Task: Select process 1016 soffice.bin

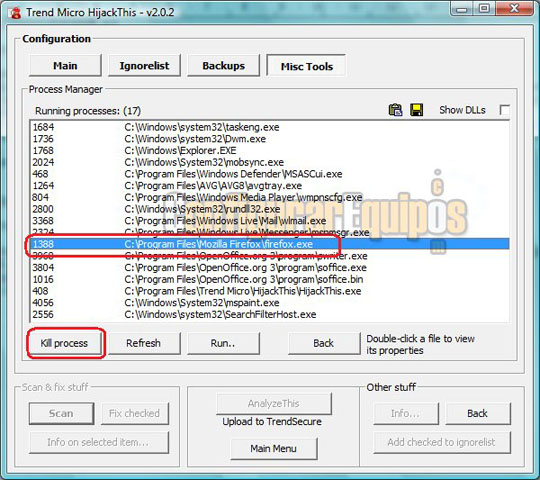Action: pos(269,279)
